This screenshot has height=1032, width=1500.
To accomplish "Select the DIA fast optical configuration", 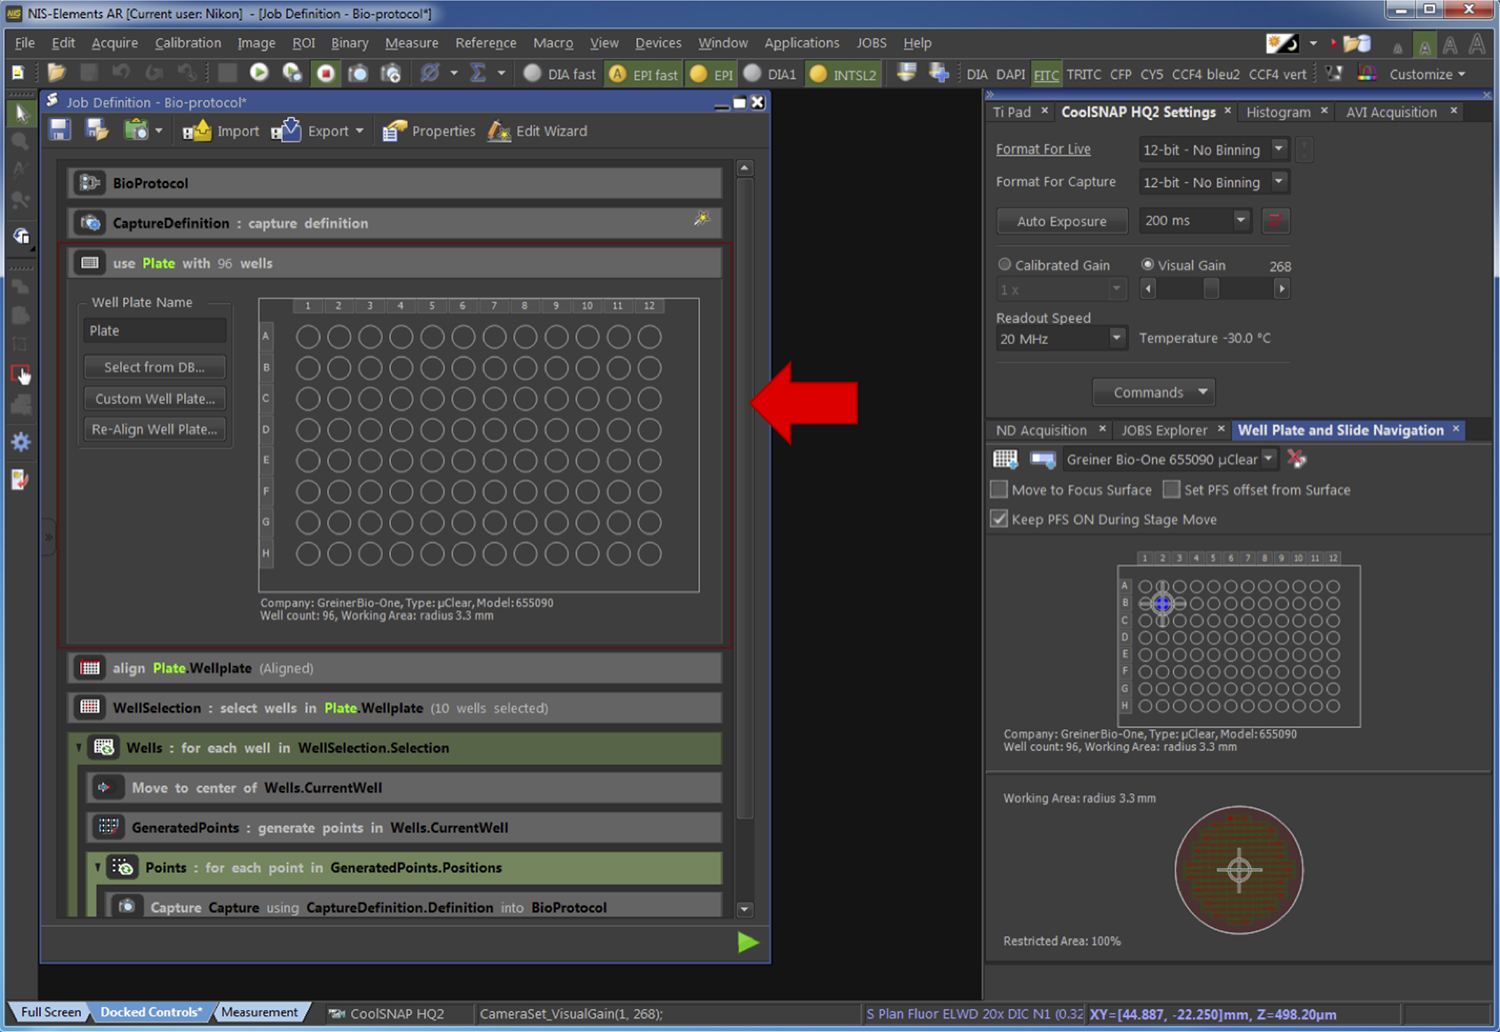I will (x=560, y=74).
